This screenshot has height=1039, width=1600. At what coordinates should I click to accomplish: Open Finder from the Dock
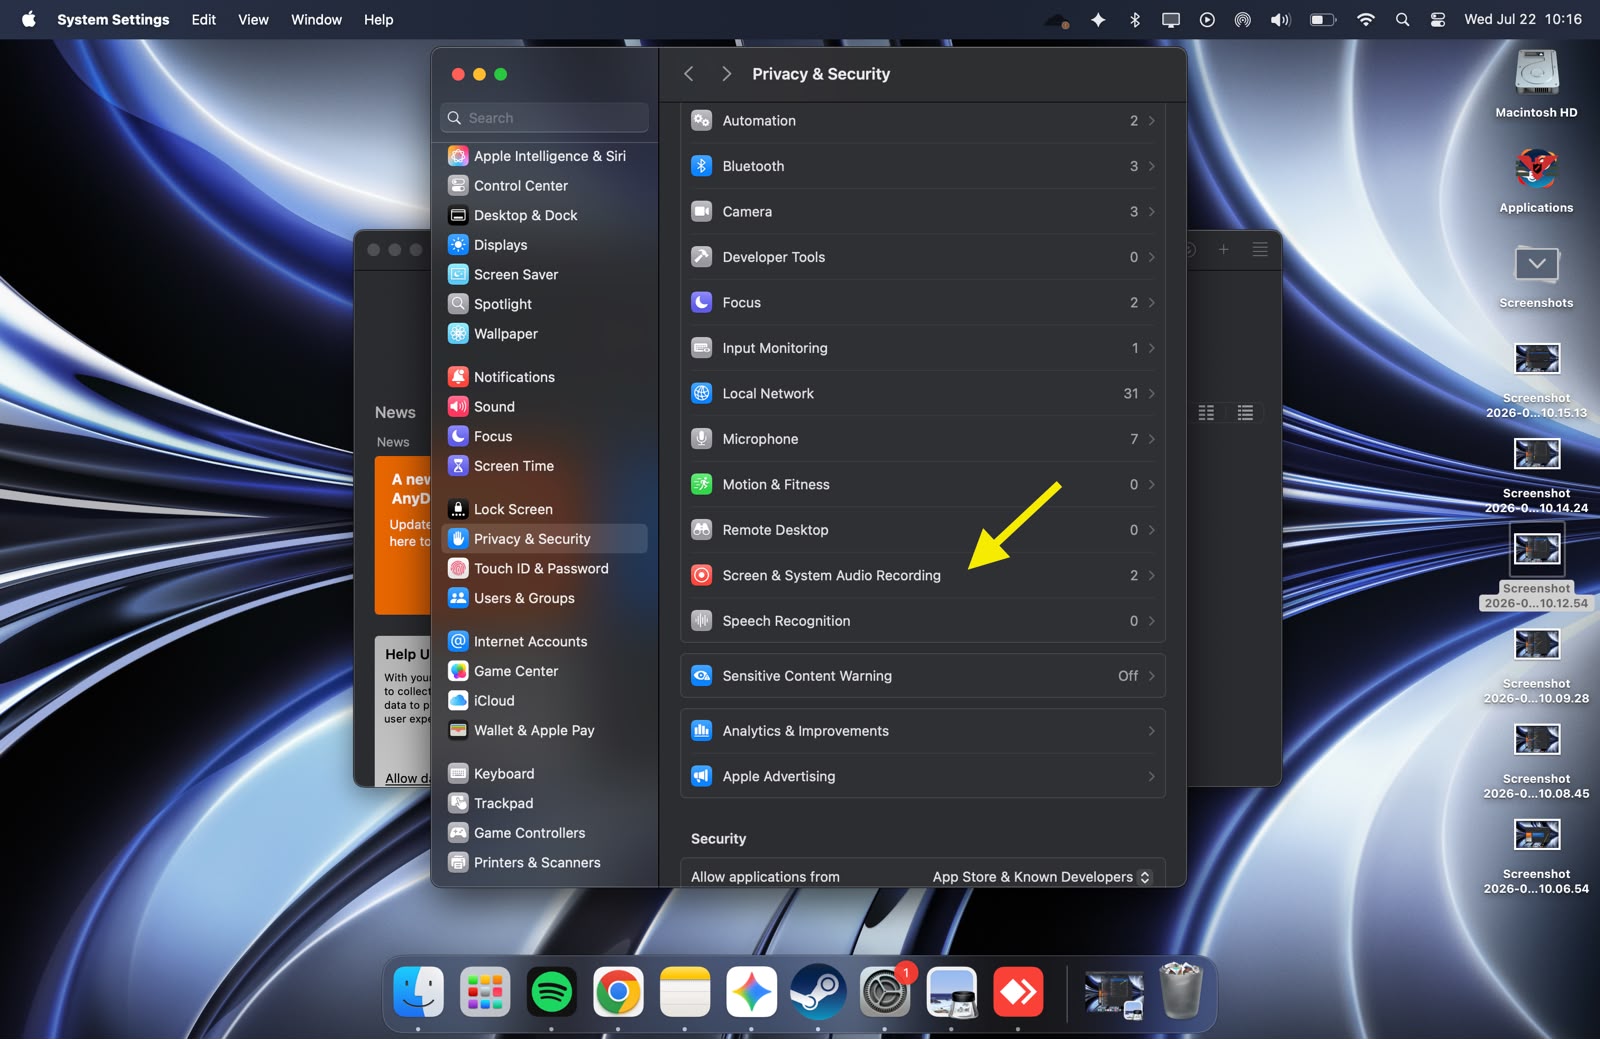click(x=418, y=993)
